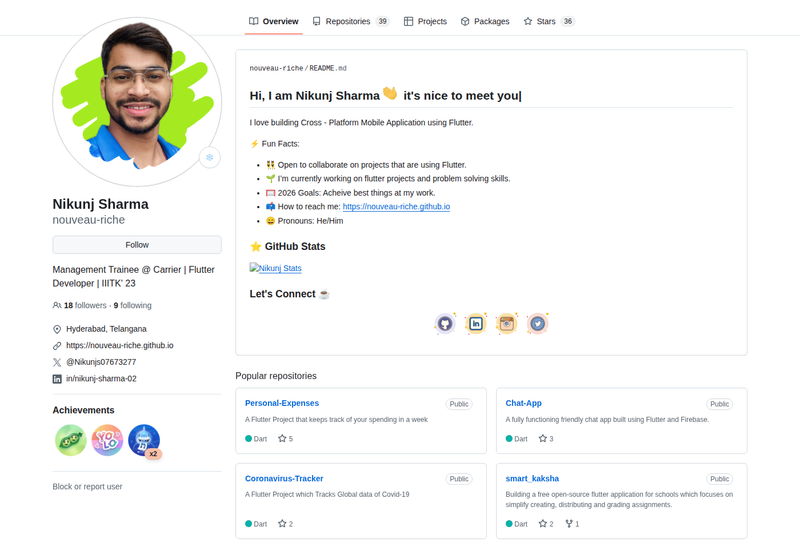Viewport: 800px width, 541px height.
Task: Click the snowflake status badge on avatar
Action: pos(210,157)
